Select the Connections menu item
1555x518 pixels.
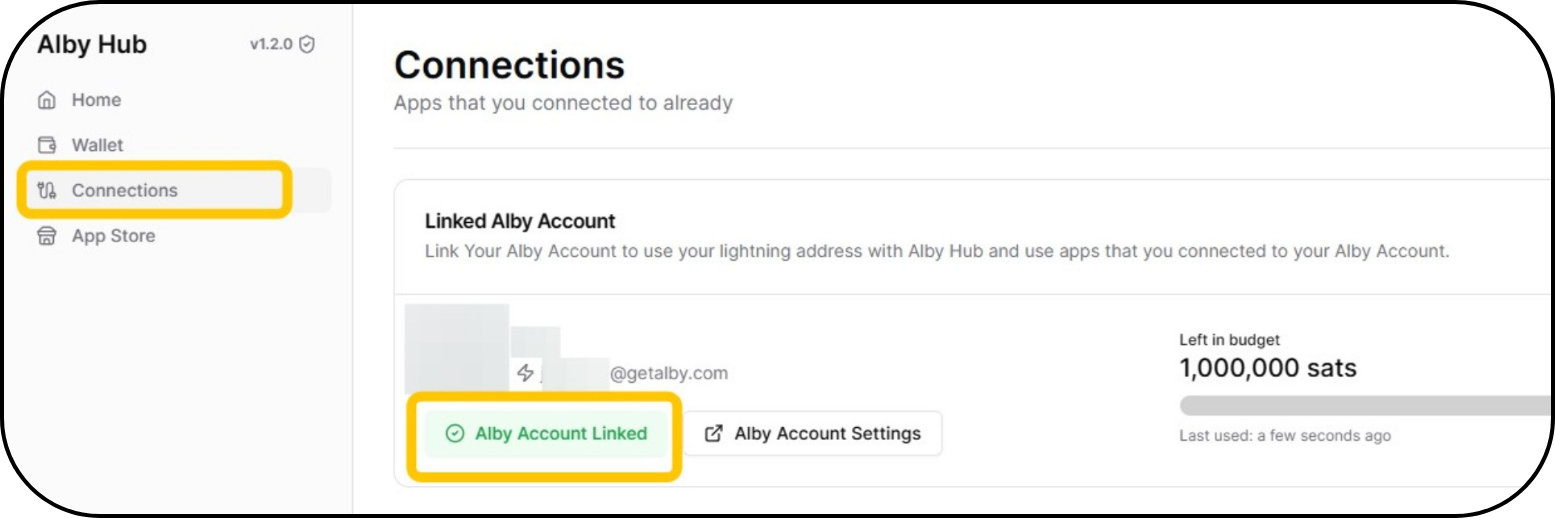[x=124, y=191]
